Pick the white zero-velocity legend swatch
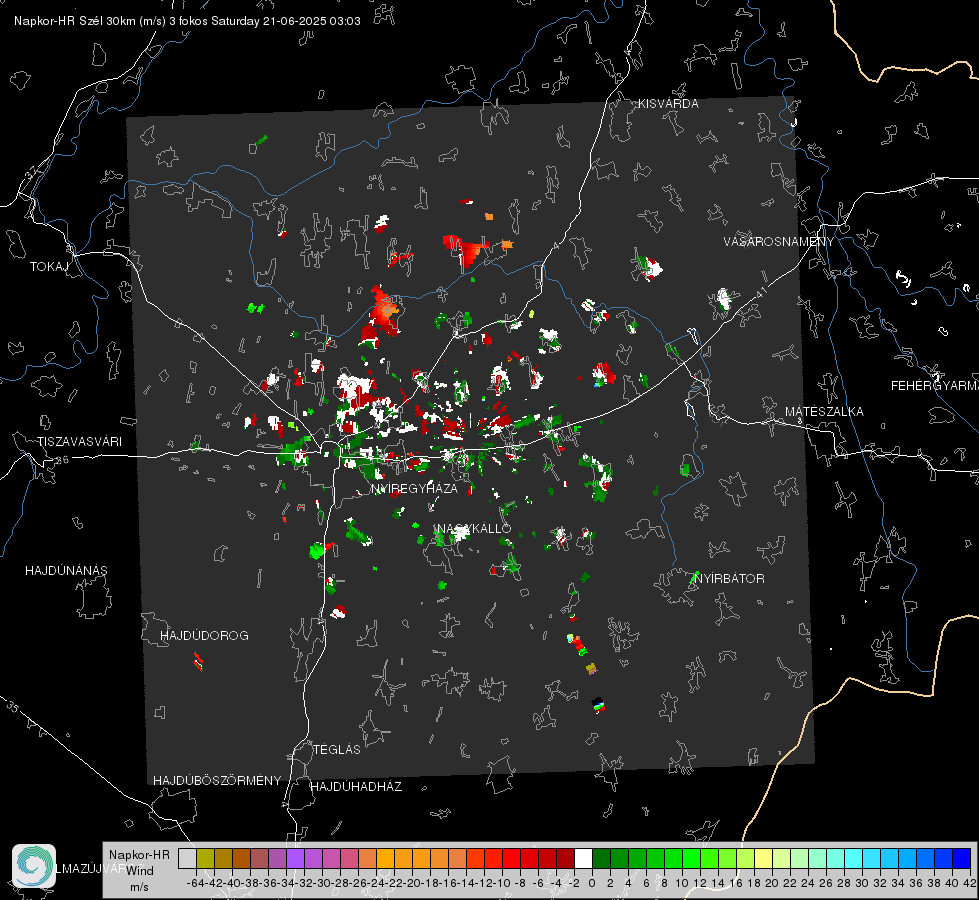Viewport: 979px width, 900px height. point(583,859)
